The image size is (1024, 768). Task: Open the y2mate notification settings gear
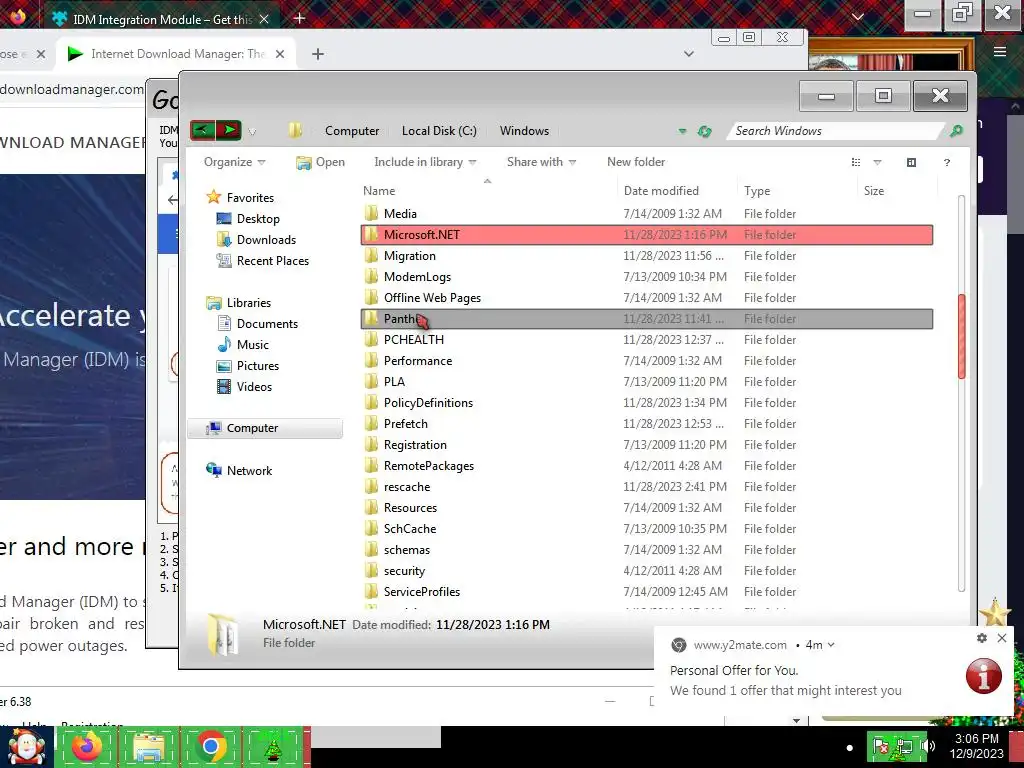[x=982, y=638]
